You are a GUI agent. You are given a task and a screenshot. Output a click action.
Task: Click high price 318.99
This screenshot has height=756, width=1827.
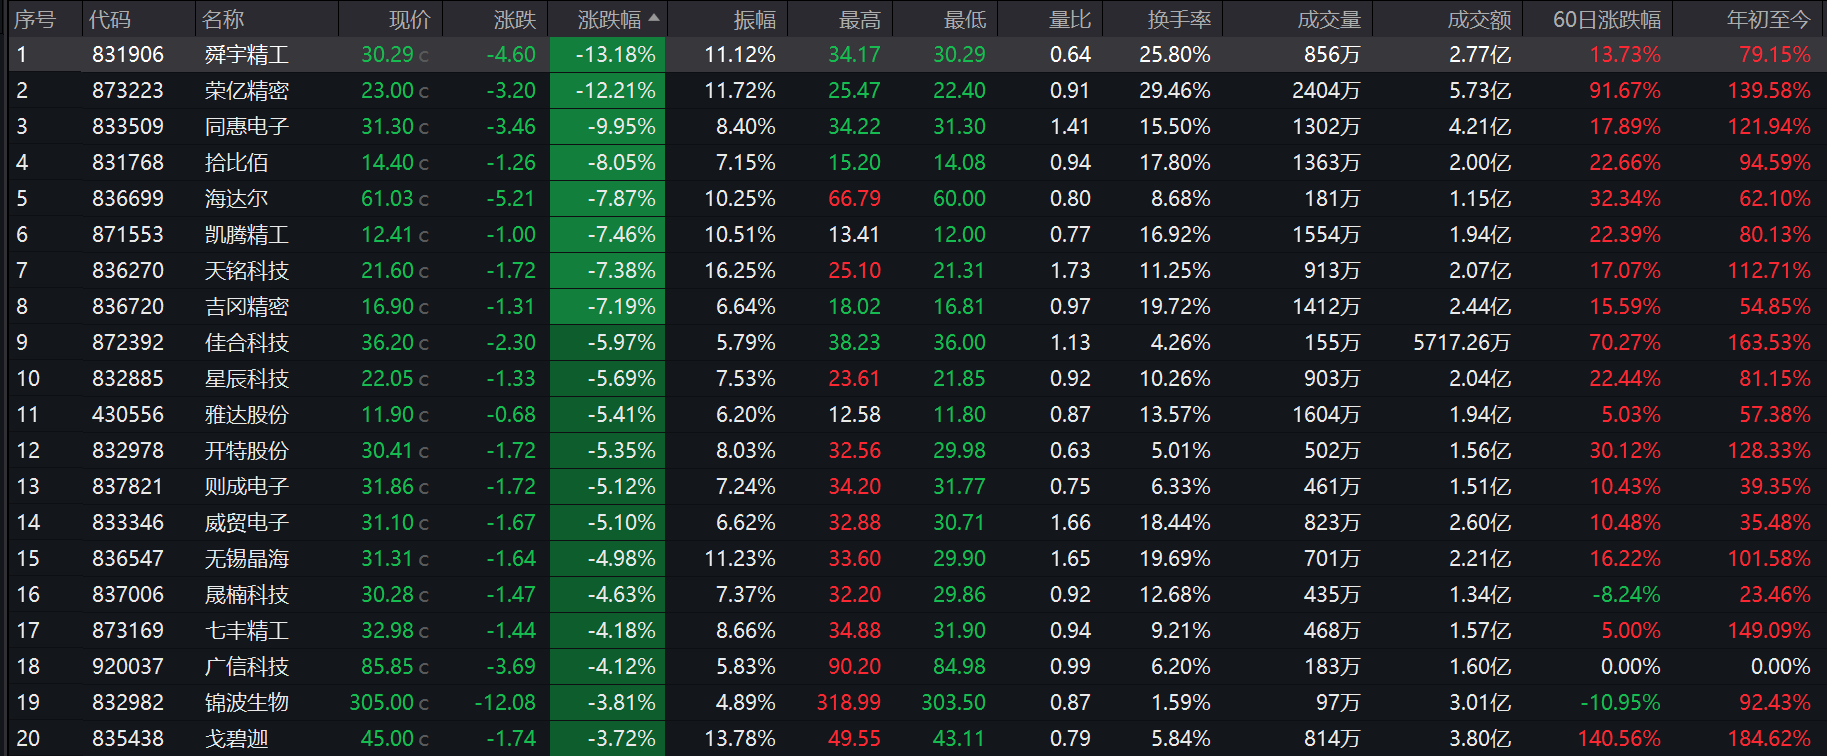(849, 703)
